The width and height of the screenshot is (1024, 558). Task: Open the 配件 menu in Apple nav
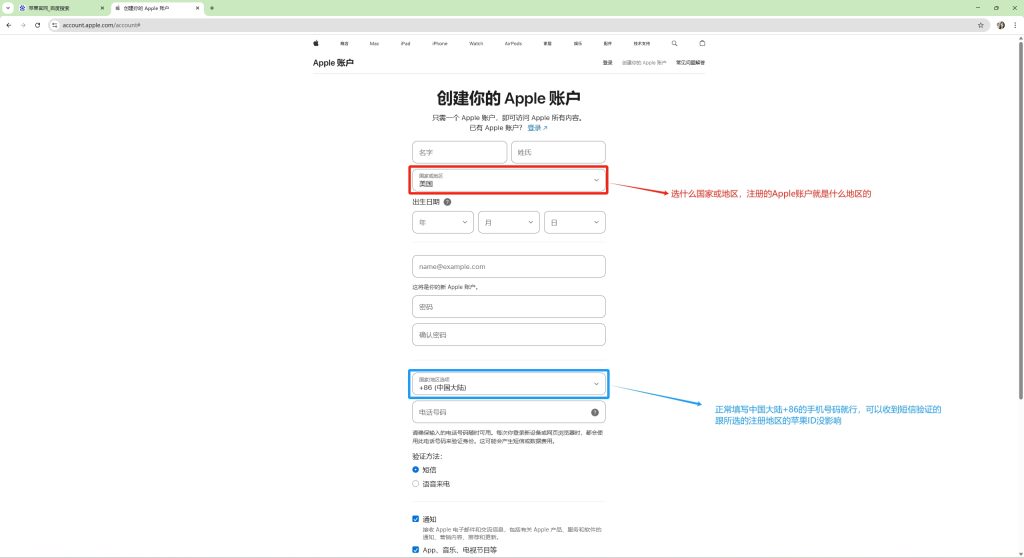click(x=607, y=44)
